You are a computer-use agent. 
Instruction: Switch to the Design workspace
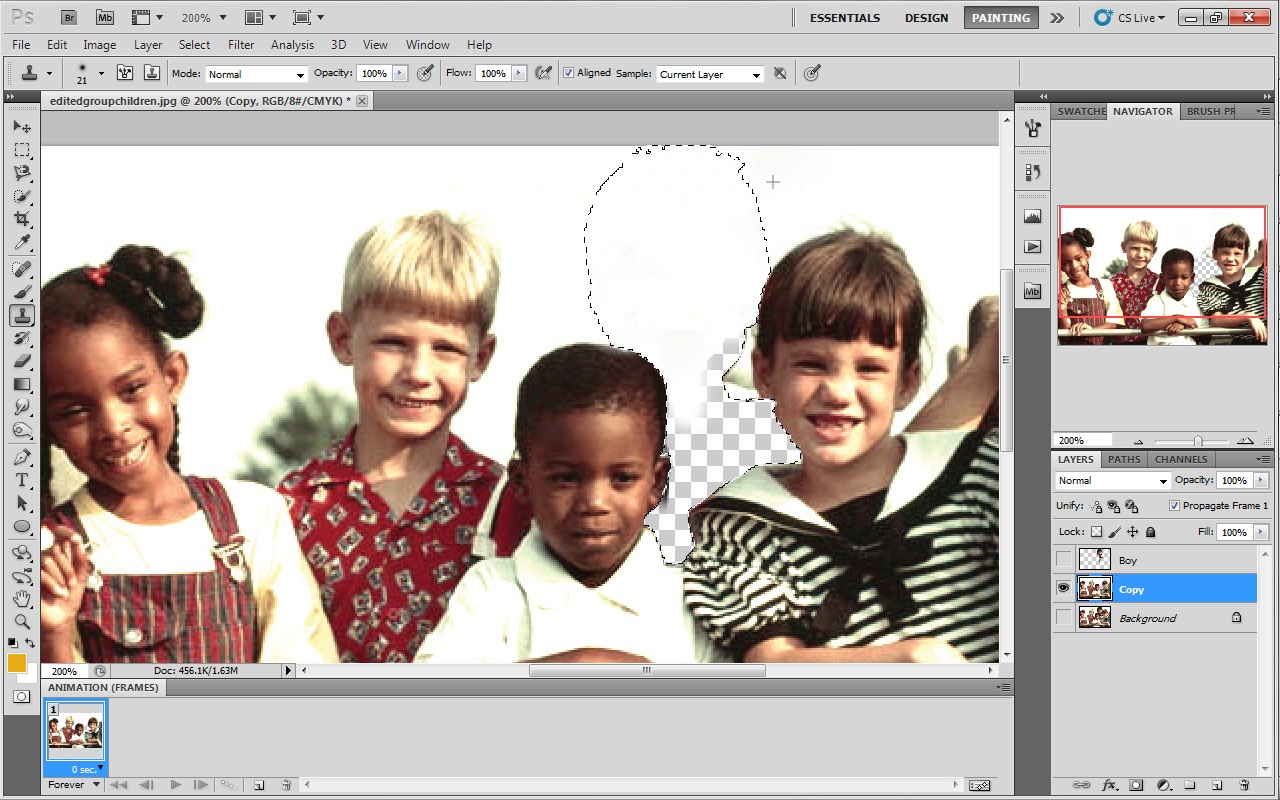926,18
